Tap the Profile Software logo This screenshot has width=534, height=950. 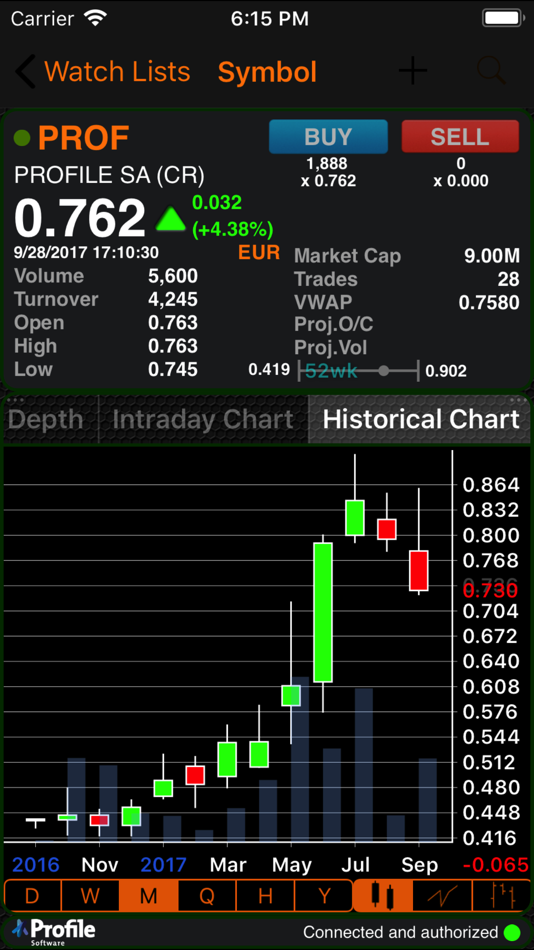(x=55, y=931)
